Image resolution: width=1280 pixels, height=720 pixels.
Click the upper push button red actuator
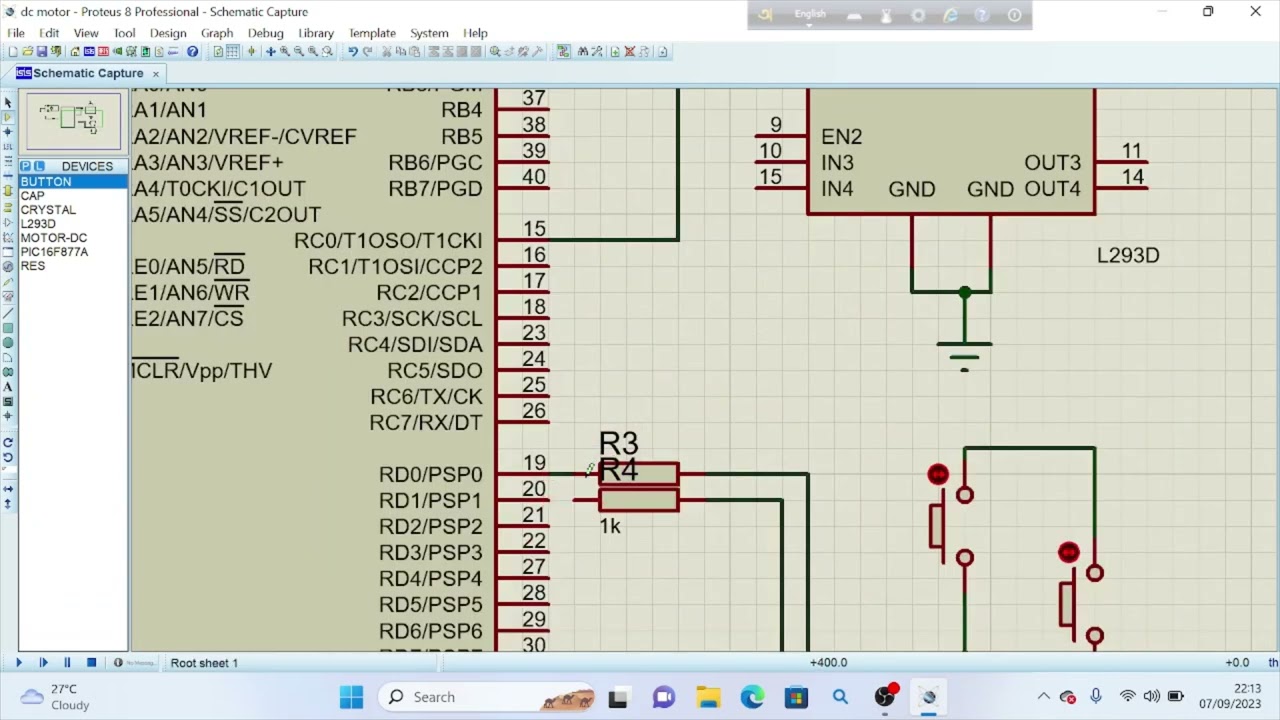tap(938, 475)
